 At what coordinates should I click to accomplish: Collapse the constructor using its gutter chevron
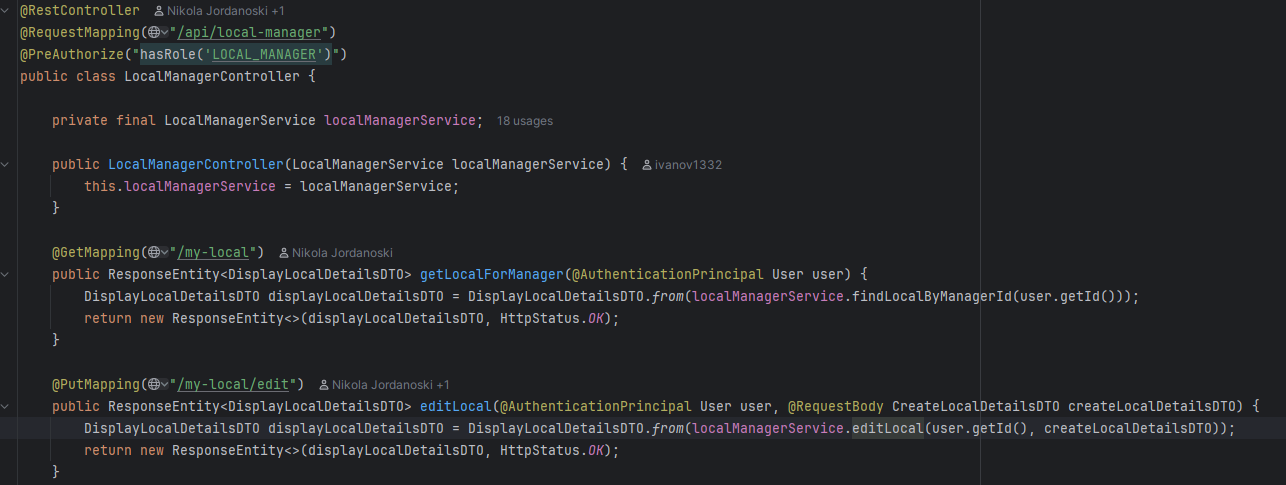pyautogui.click(x=6, y=164)
